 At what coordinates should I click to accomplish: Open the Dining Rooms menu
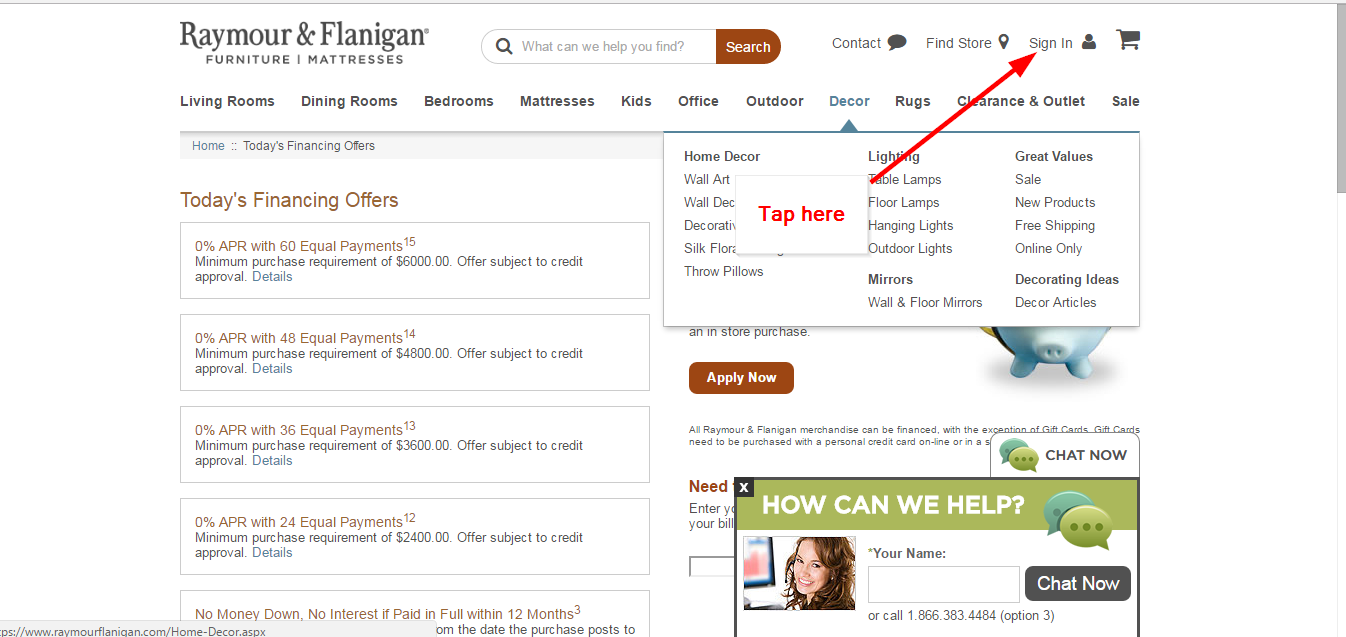click(349, 101)
